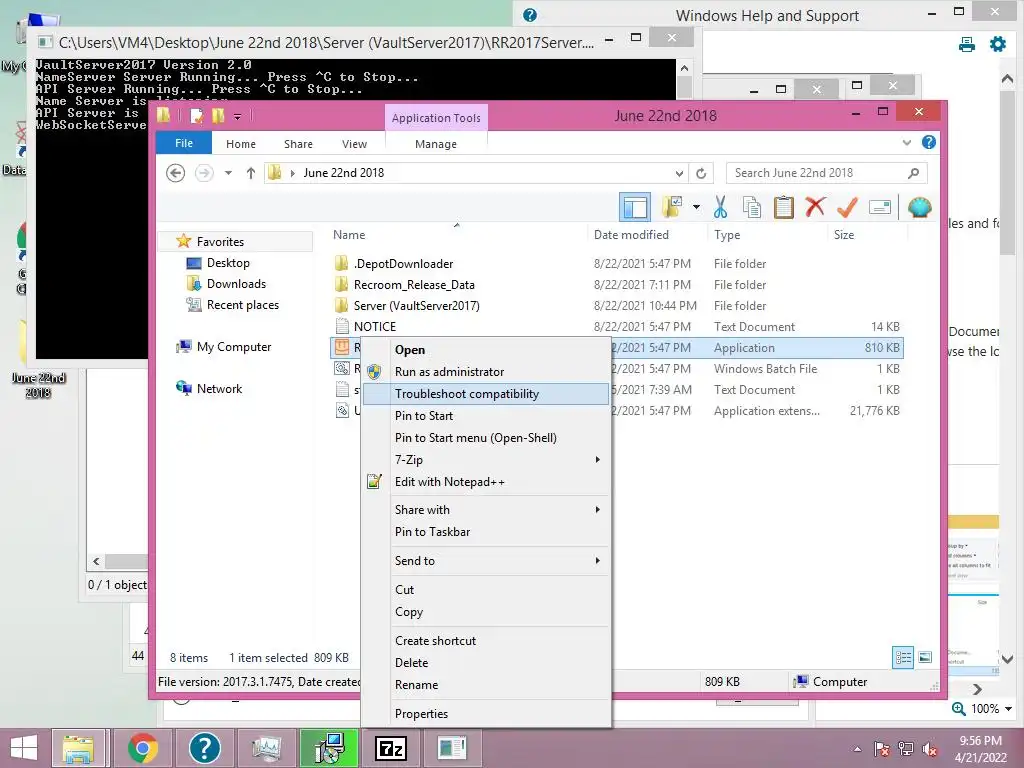The width and height of the screenshot is (1024, 768).
Task: Open Properties from the context menu
Action: pos(486,714)
